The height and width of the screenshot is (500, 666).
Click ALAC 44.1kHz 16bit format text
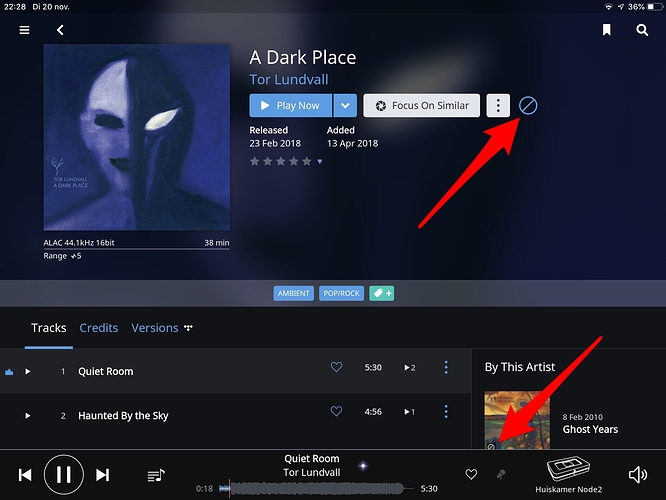[x=79, y=243]
